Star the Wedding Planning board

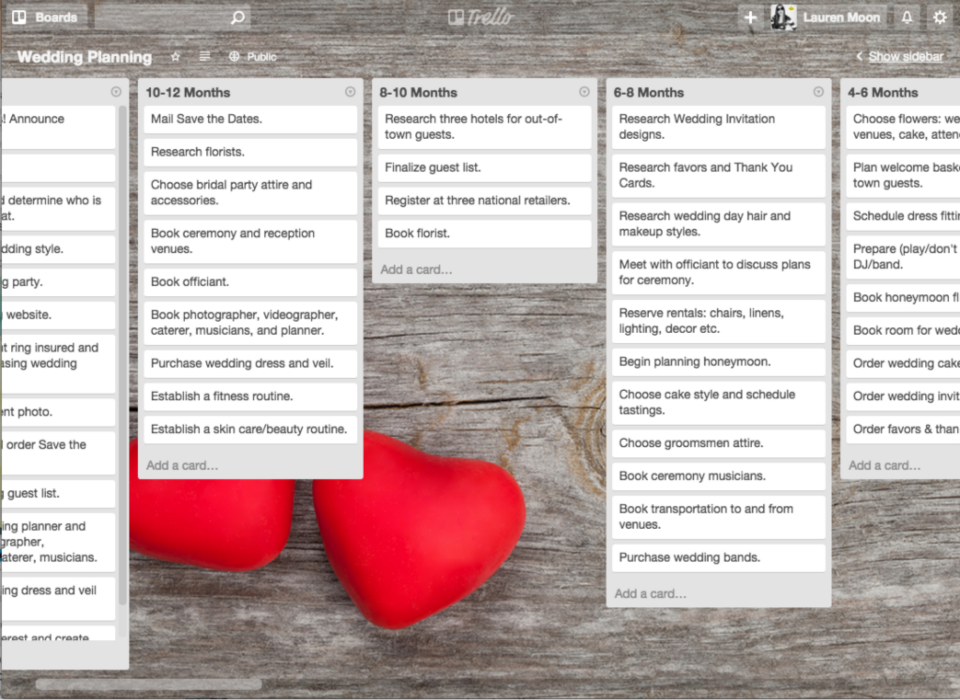point(176,57)
